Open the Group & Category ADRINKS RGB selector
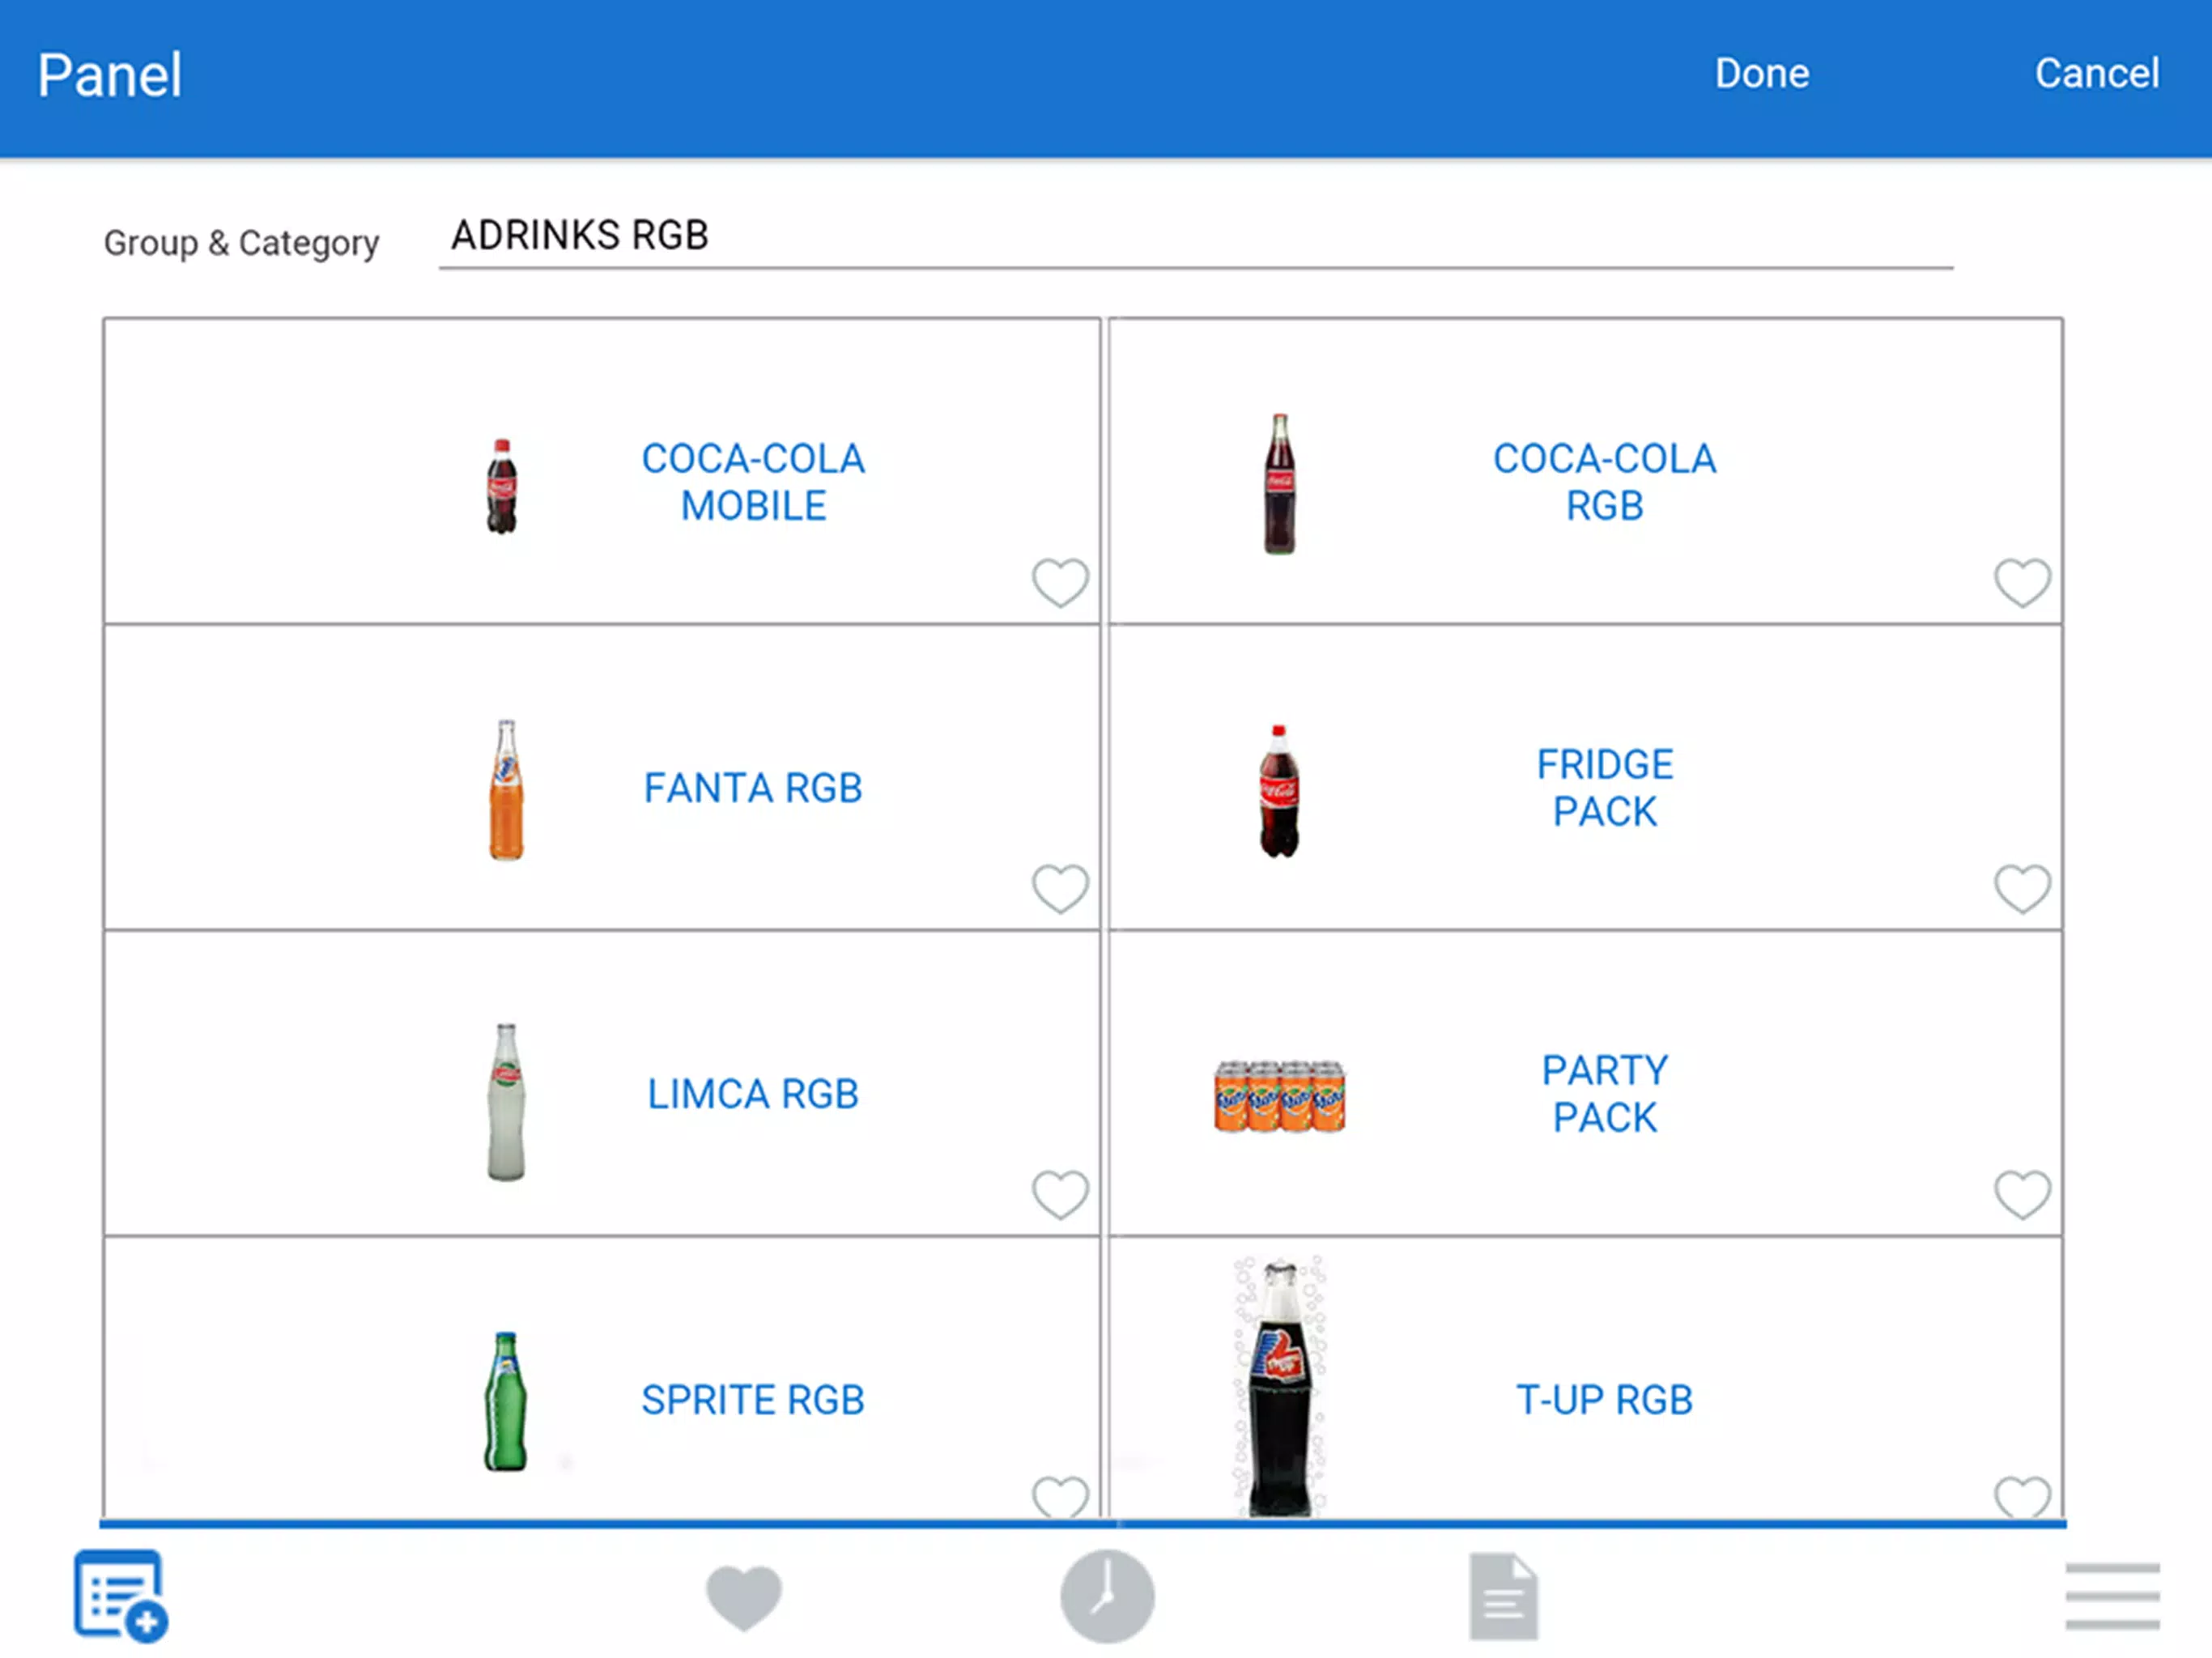The width and height of the screenshot is (2212, 1658). pyautogui.click(x=1195, y=238)
